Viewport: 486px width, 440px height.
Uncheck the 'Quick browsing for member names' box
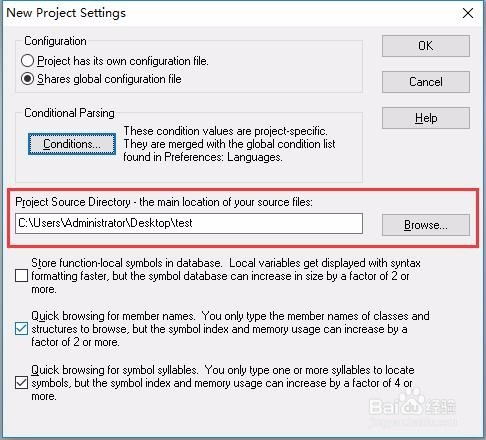tap(21, 329)
